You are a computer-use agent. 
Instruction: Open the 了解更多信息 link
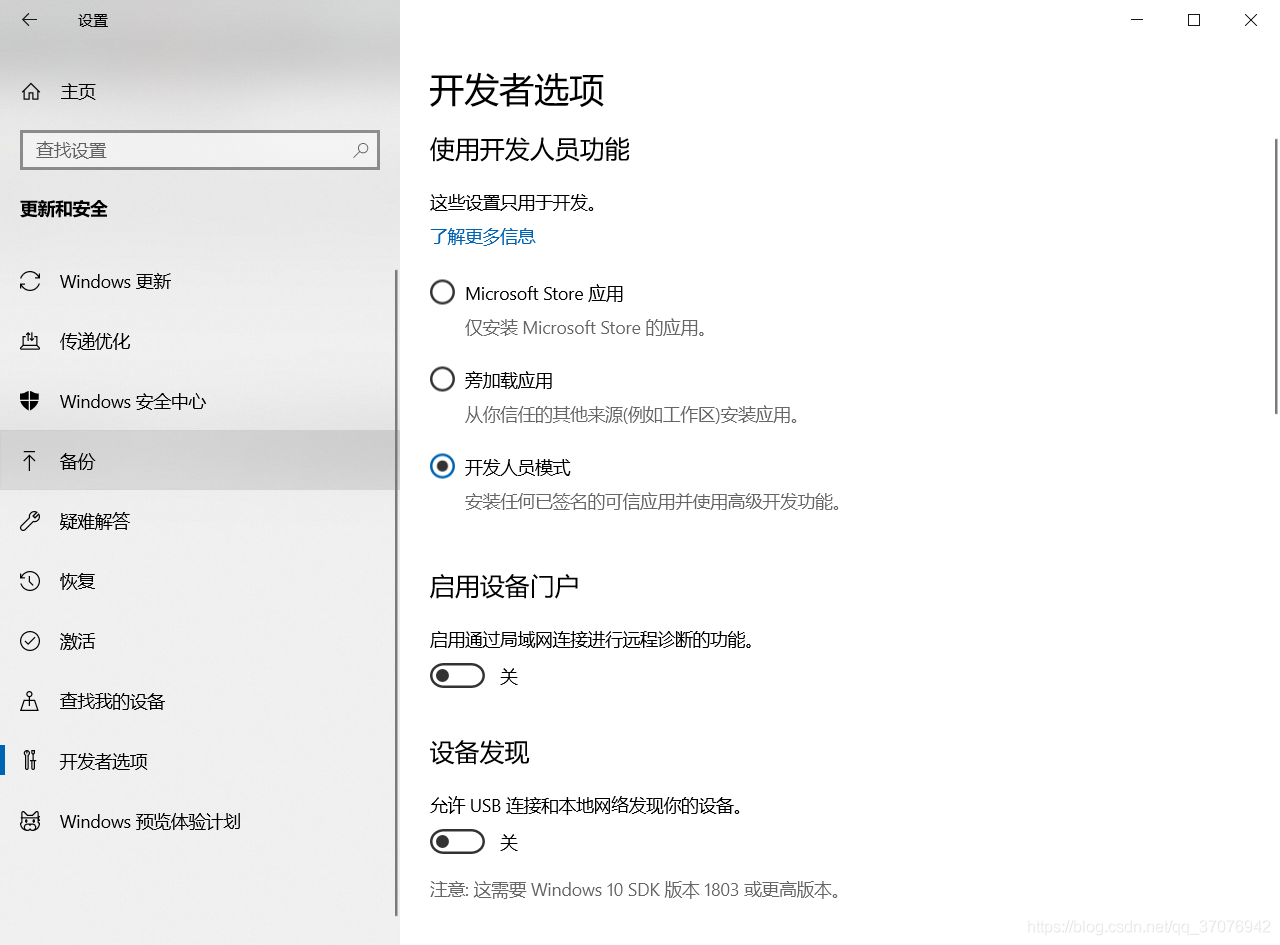[x=483, y=237]
